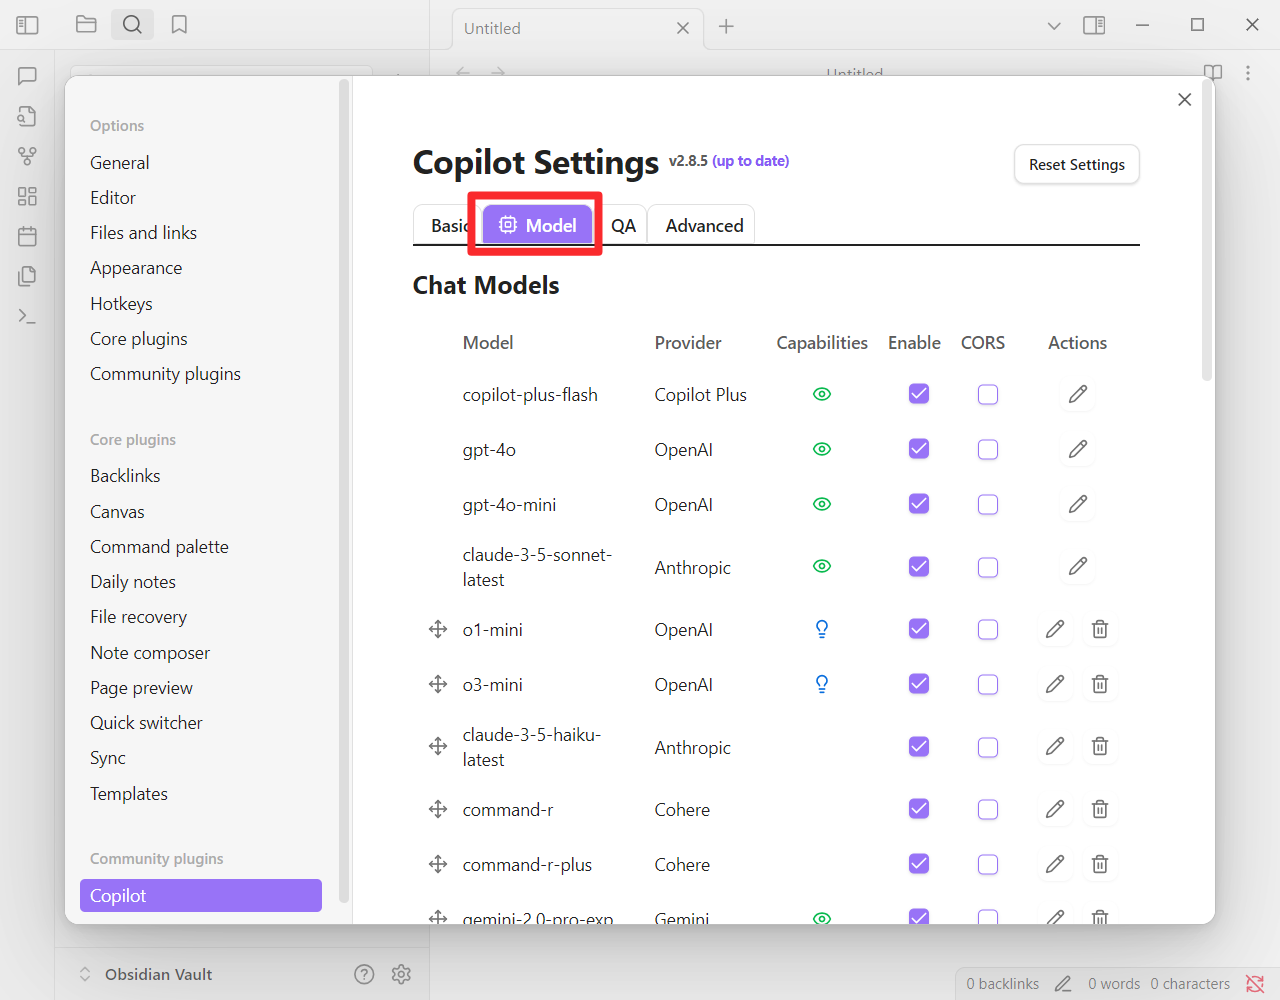
Task: Click the Reset Settings button
Action: coord(1077,165)
